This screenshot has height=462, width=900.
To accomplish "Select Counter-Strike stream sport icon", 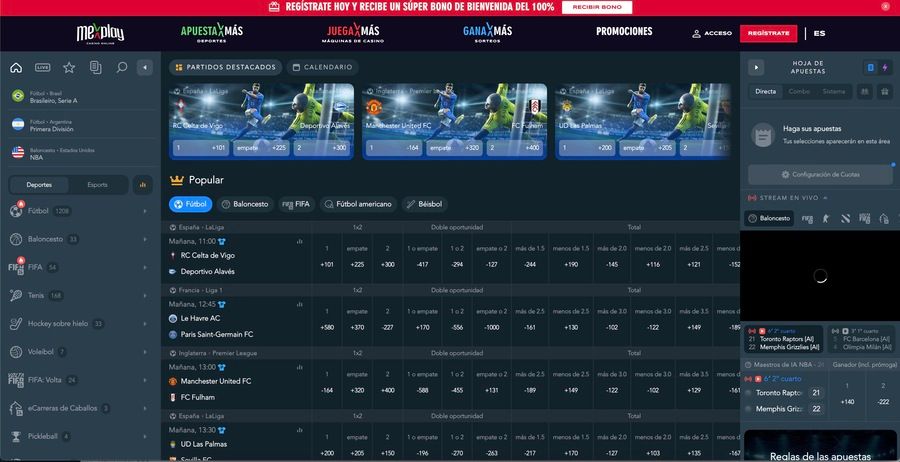I will (x=826, y=218).
